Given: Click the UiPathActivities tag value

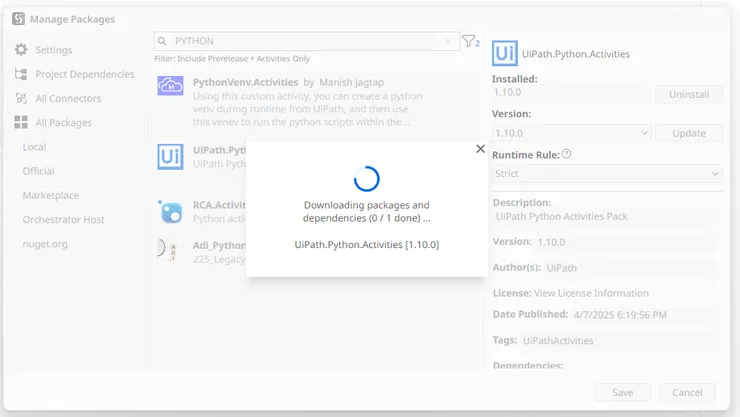Looking at the screenshot, I should [x=558, y=341].
